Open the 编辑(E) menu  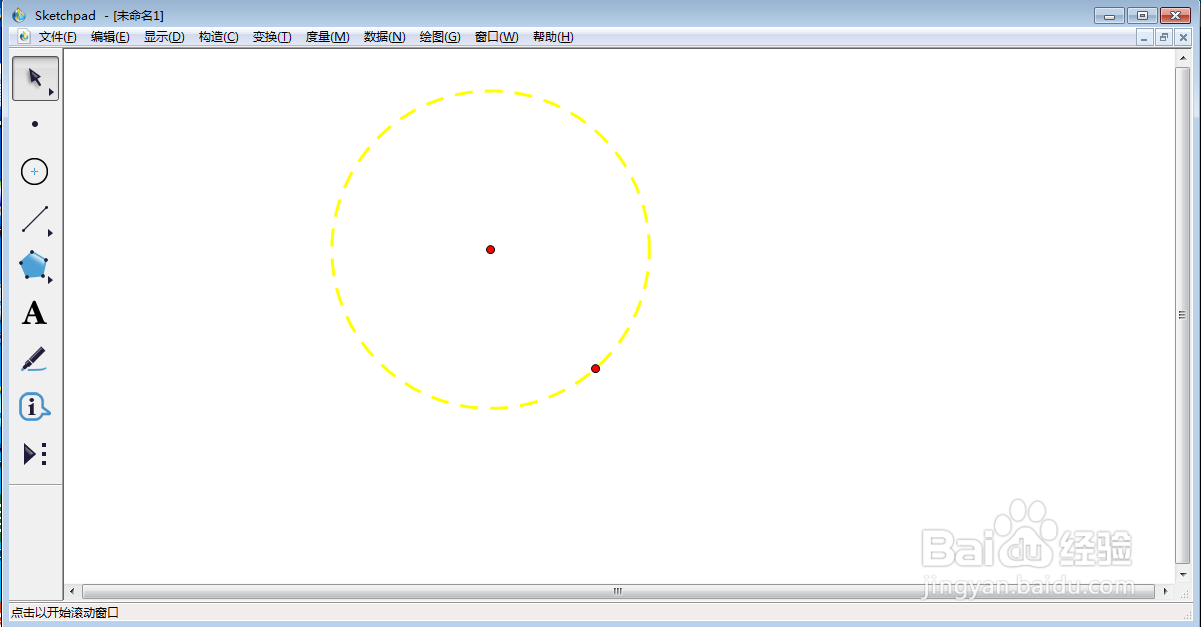[x=110, y=37]
